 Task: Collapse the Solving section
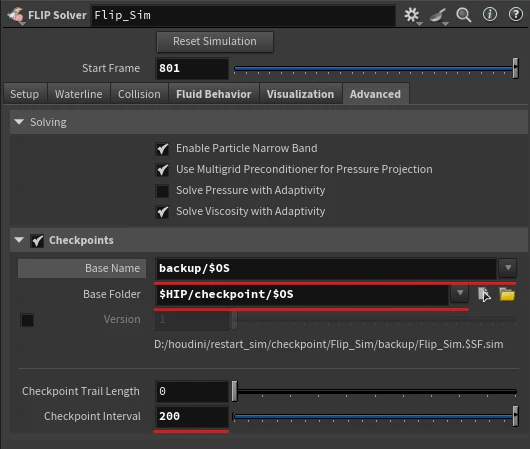click(x=19, y=122)
